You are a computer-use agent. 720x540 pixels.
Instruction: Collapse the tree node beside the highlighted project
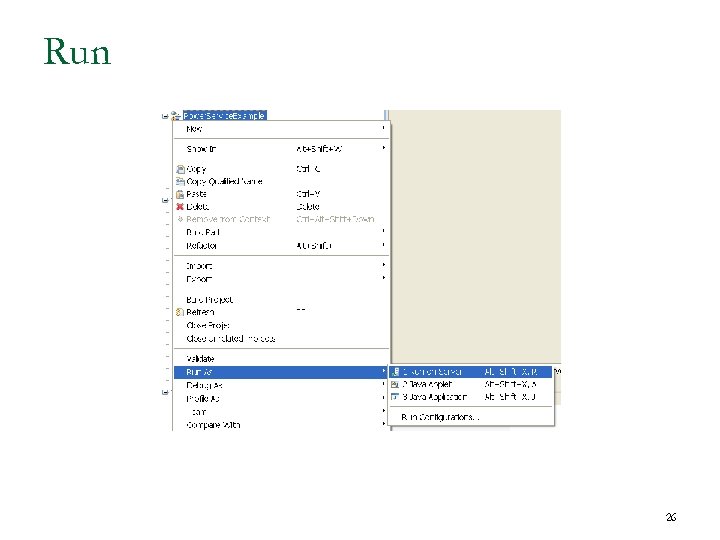[x=165, y=116]
